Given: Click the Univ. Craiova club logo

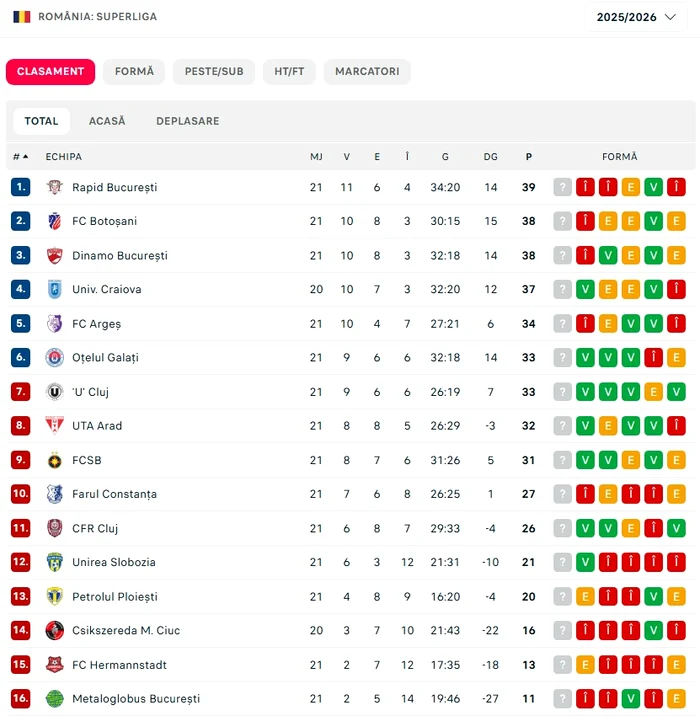Looking at the screenshot, I should click(55, 289).
